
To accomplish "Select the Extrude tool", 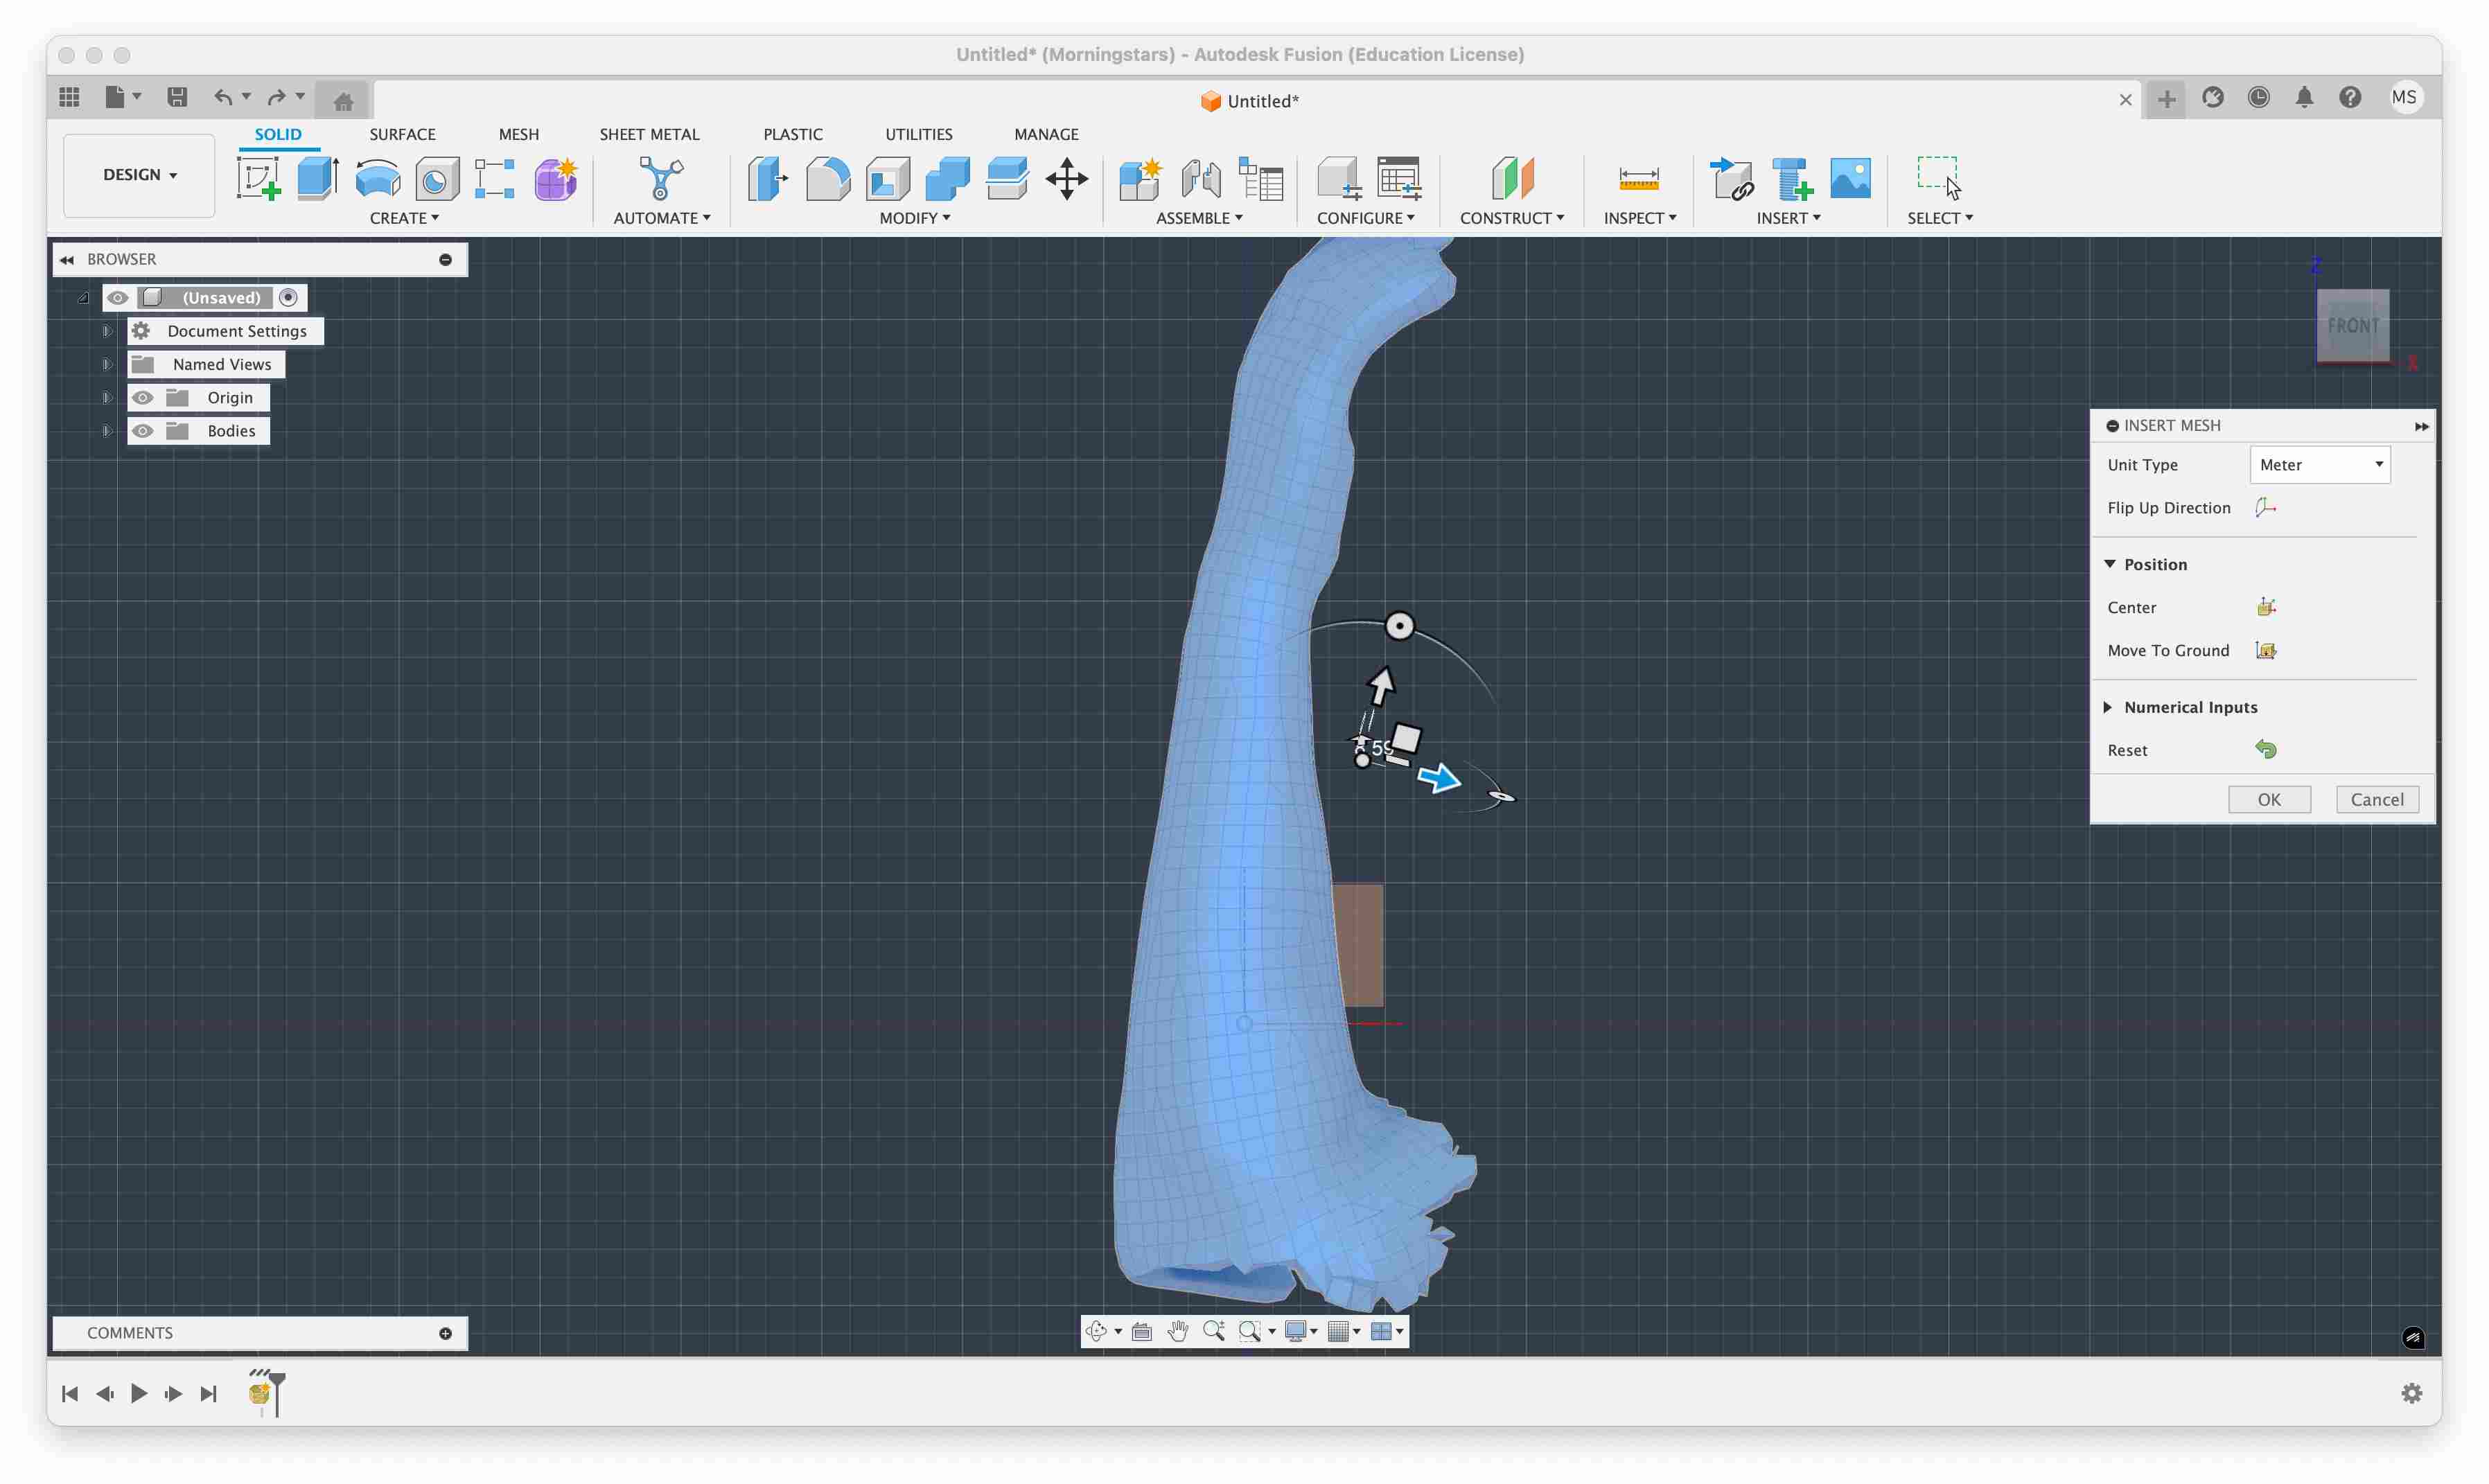I will pyautogui.click(x=318, y=179).
